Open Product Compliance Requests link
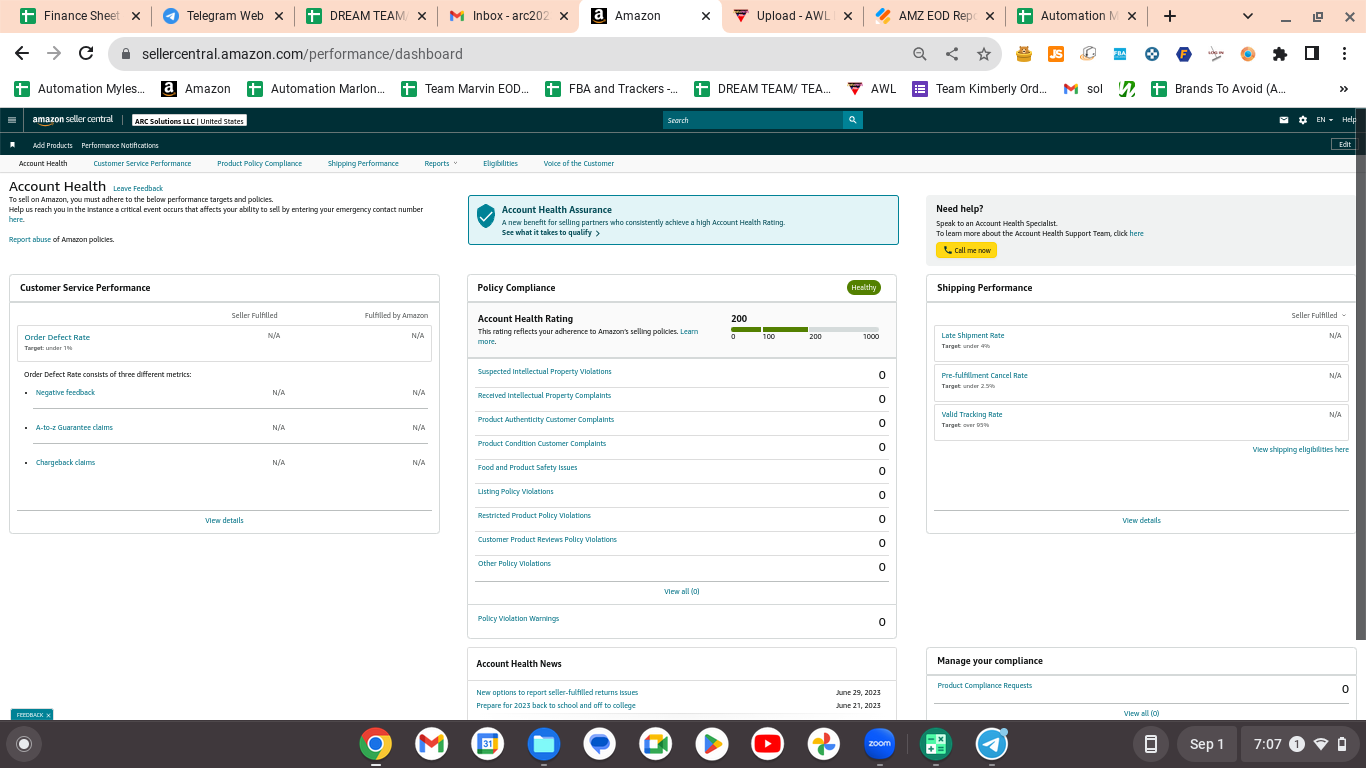The height and width of the screenshot is (768, 1366). (x=985, y=685)
